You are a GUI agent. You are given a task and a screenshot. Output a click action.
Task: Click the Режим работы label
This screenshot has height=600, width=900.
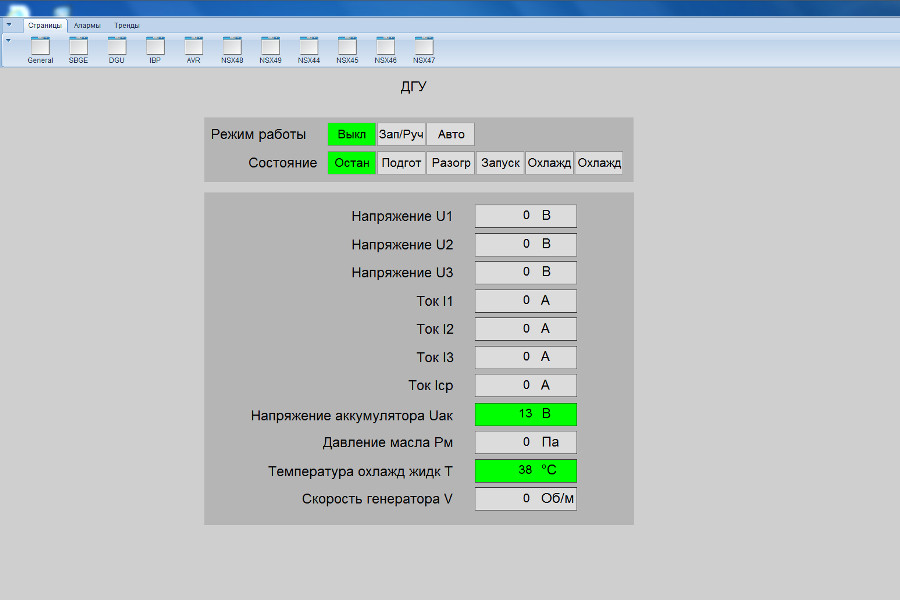[258, 135]
